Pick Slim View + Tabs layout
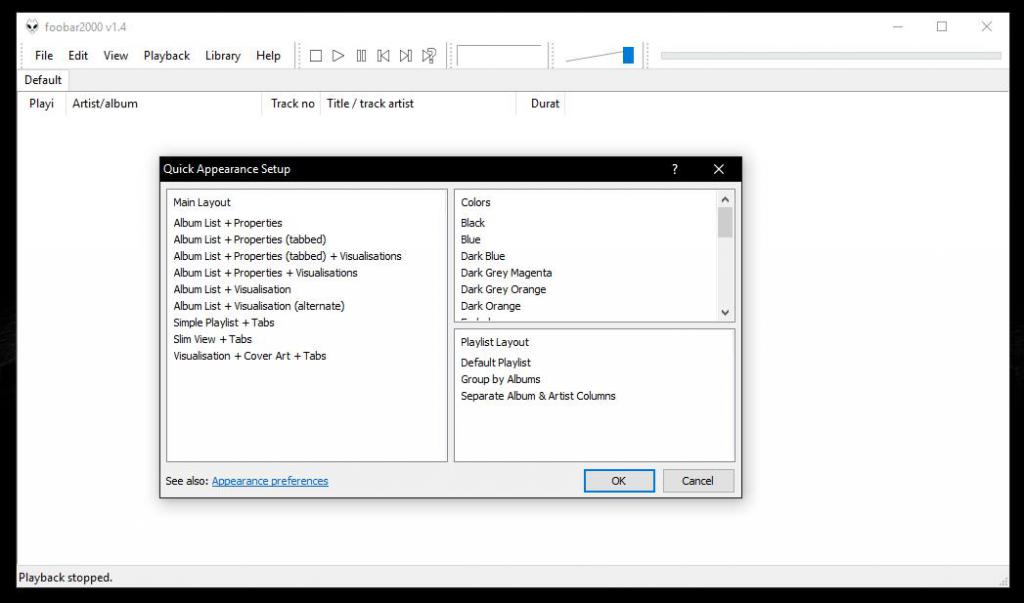The width and height of the screenshot is (1024, 603). pyautogui.click(x=213, y=339)
